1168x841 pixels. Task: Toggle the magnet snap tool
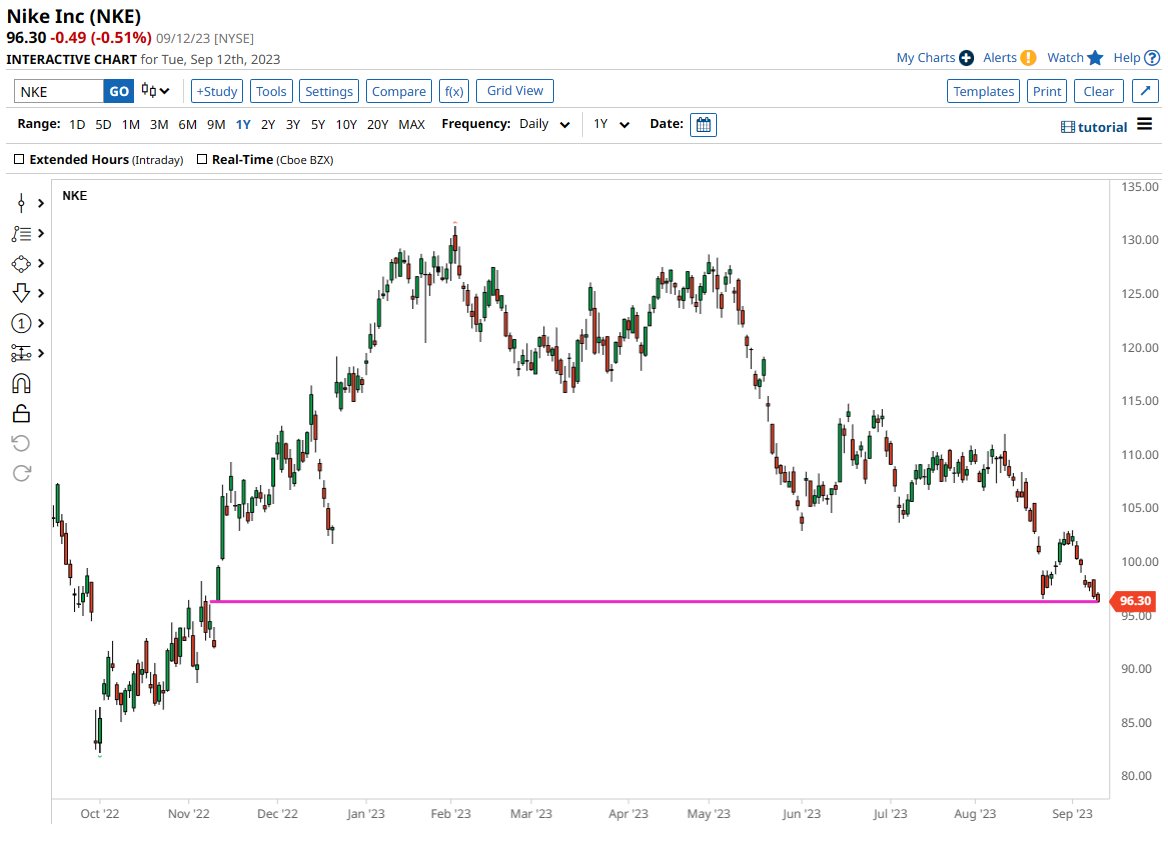(21, 383)
